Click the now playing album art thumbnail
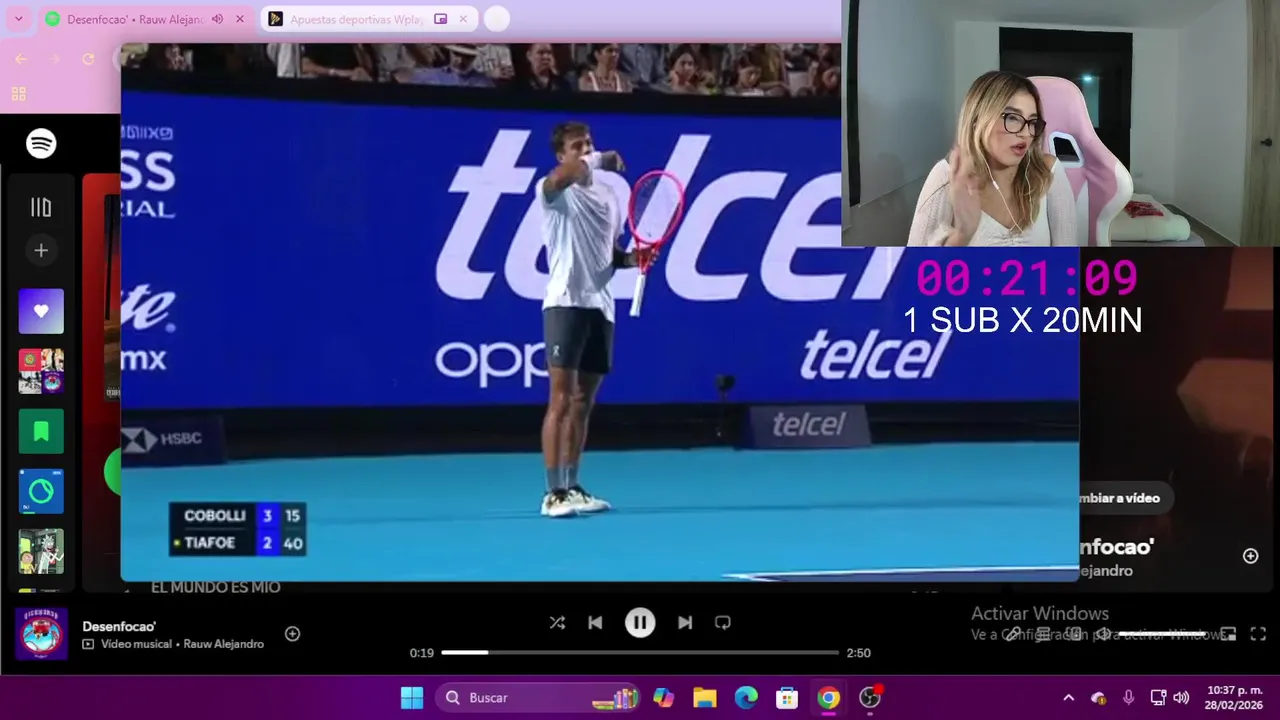Viewport: 1280px width, 720px height. [41, 633]
